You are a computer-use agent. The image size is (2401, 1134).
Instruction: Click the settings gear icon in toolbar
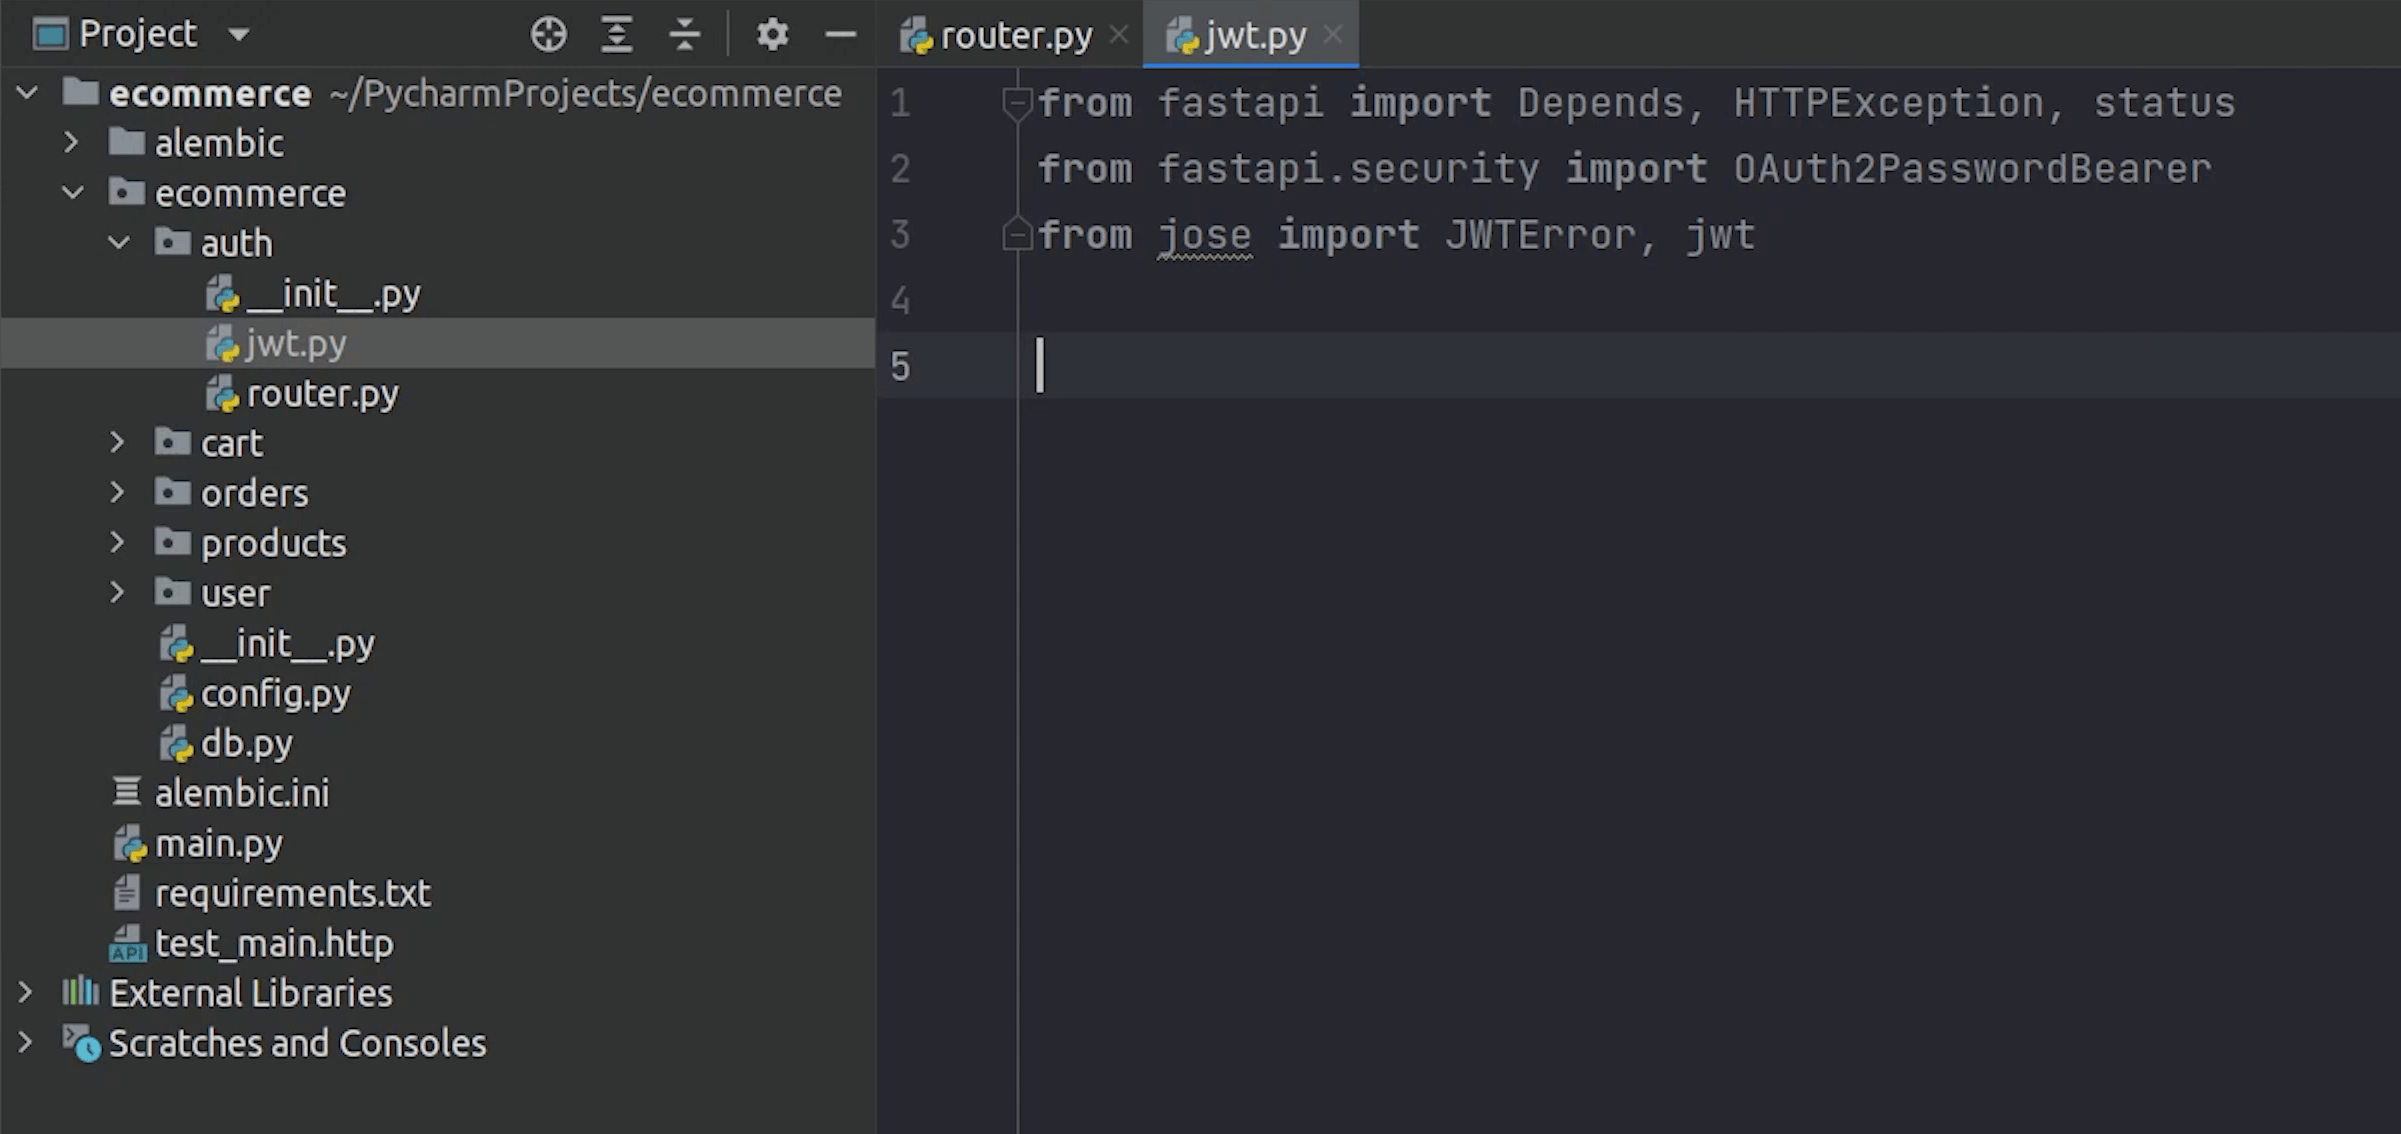(x=772, y=34)
